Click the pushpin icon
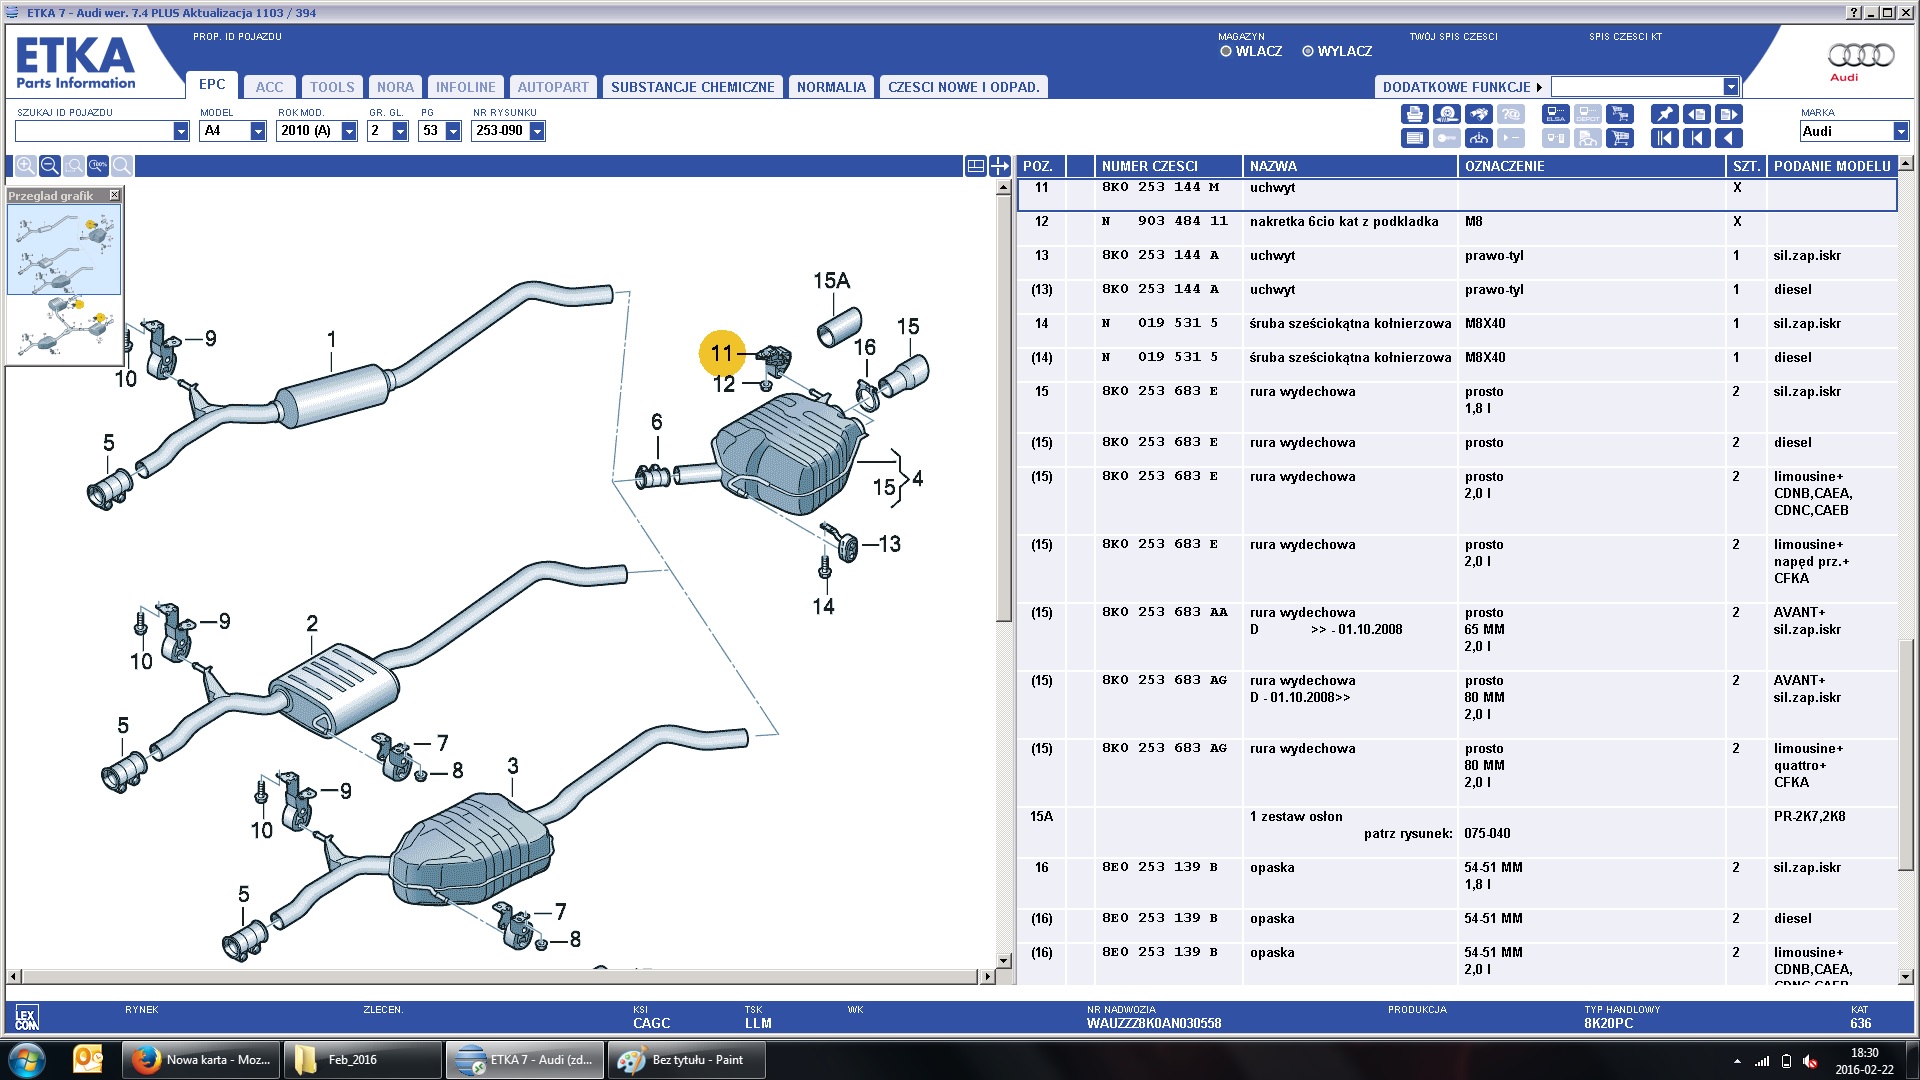 pos(1664,114)
